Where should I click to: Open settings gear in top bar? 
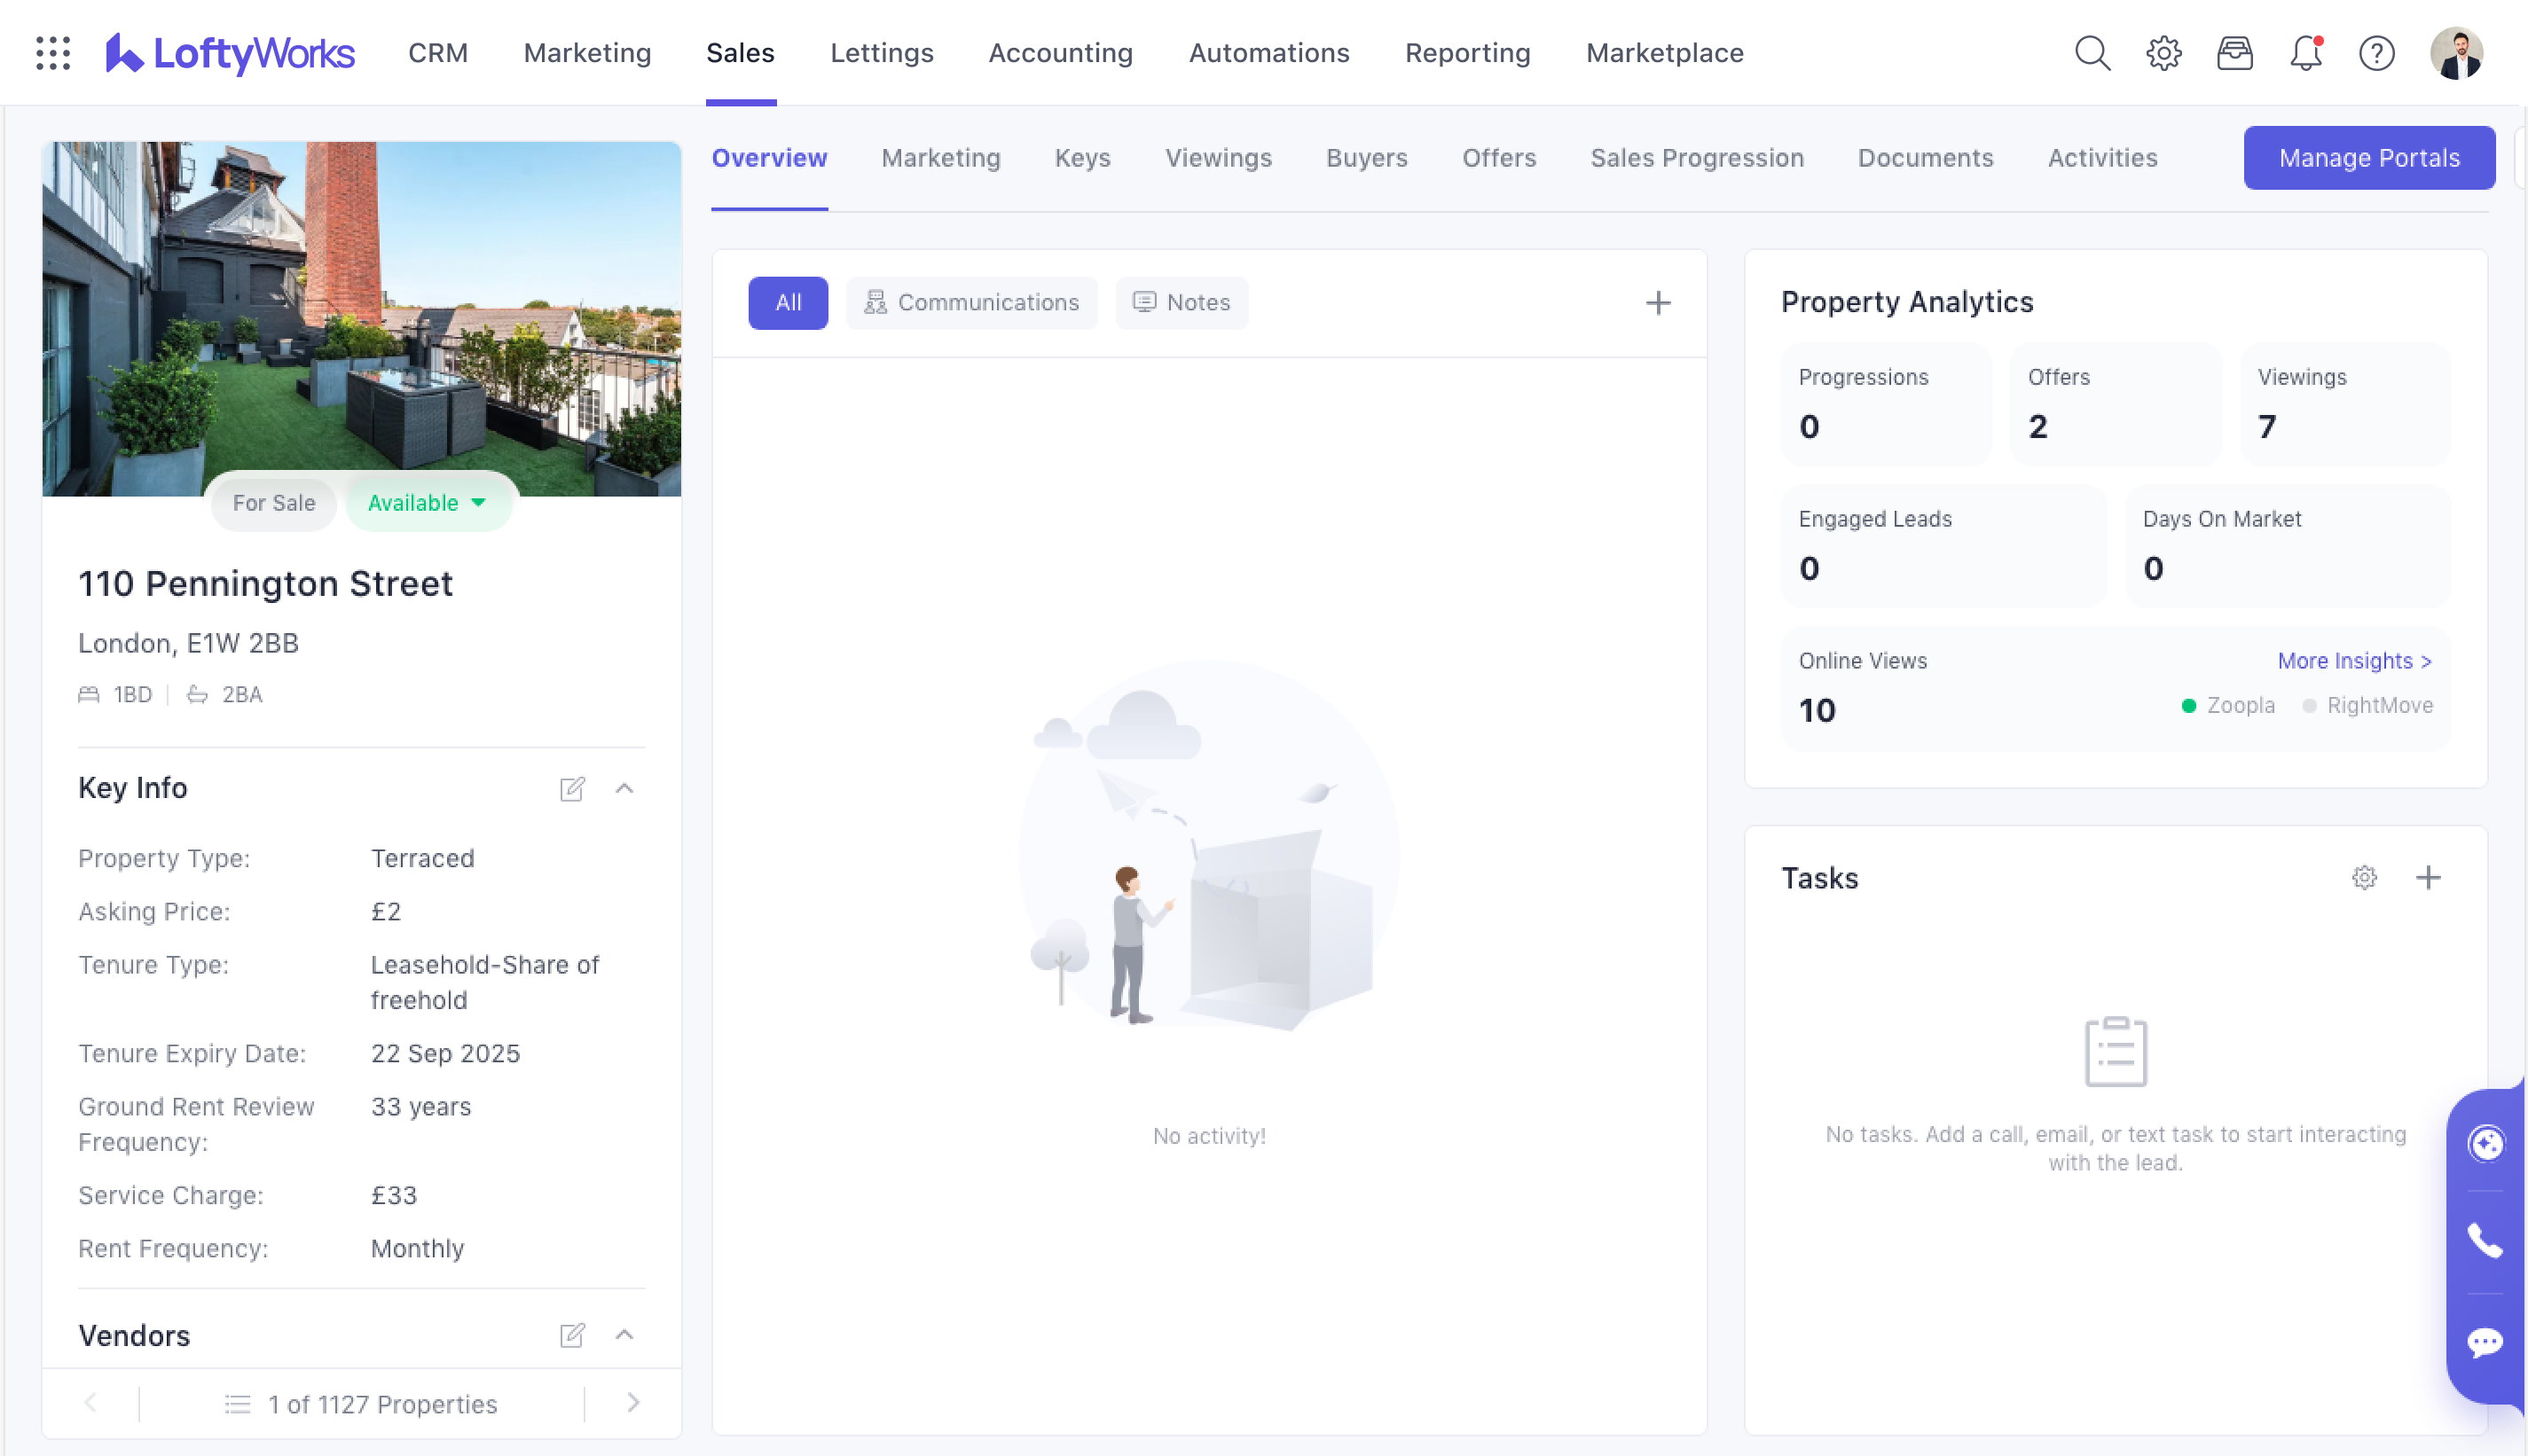[2163, 53]
